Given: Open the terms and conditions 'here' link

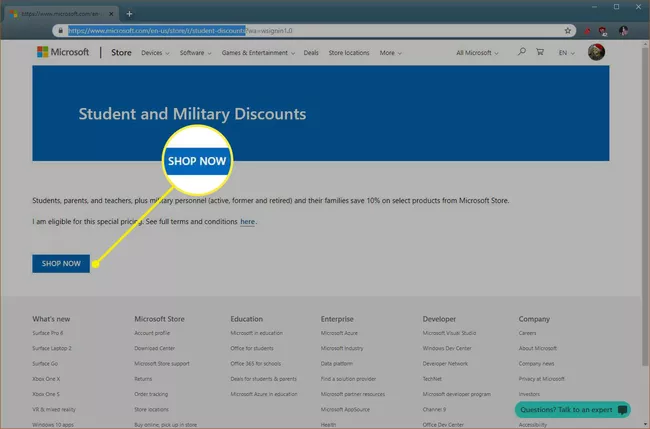Looking at the screenshot, I should (x=247, y=221).
